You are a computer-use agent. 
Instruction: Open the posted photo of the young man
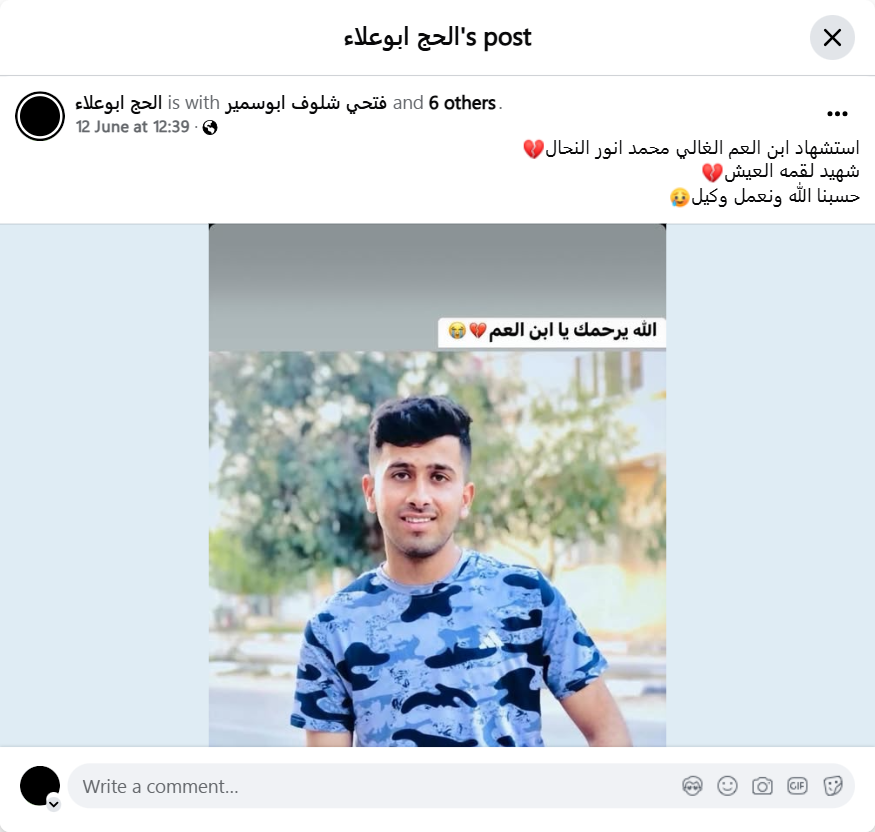438,485
